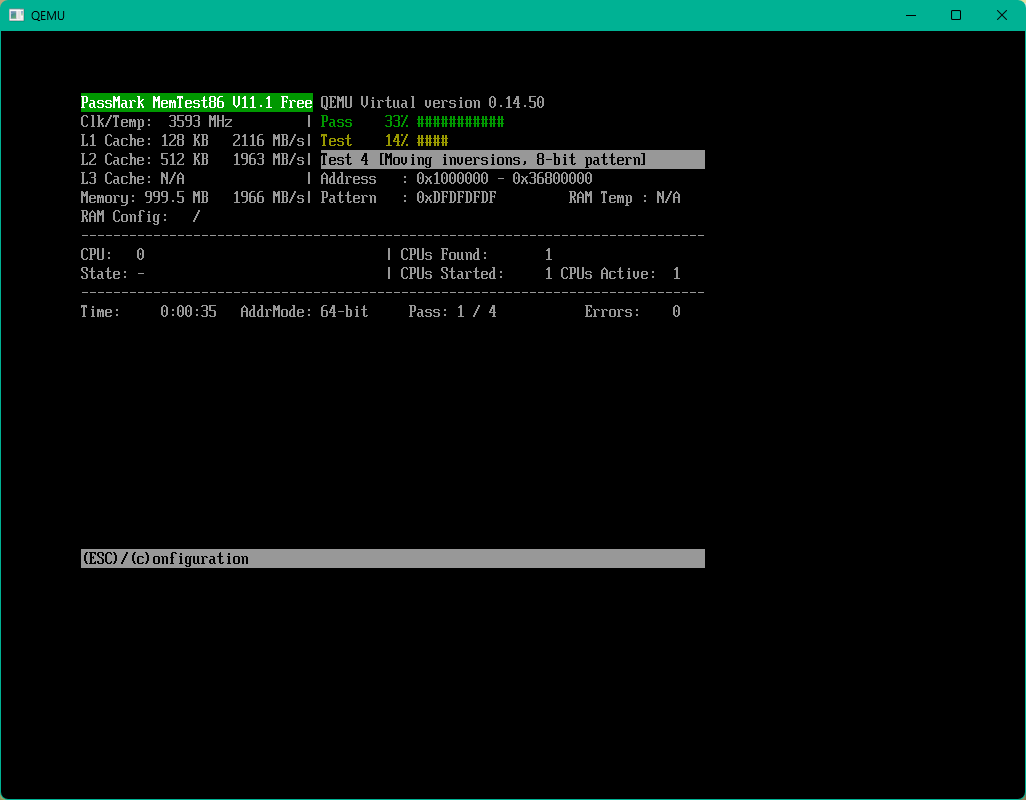The width and height of the screenshot is (1026, 800).
Task: Click the Pattern 0xDFDFDFDF value
Action: (x=456, y=198)
